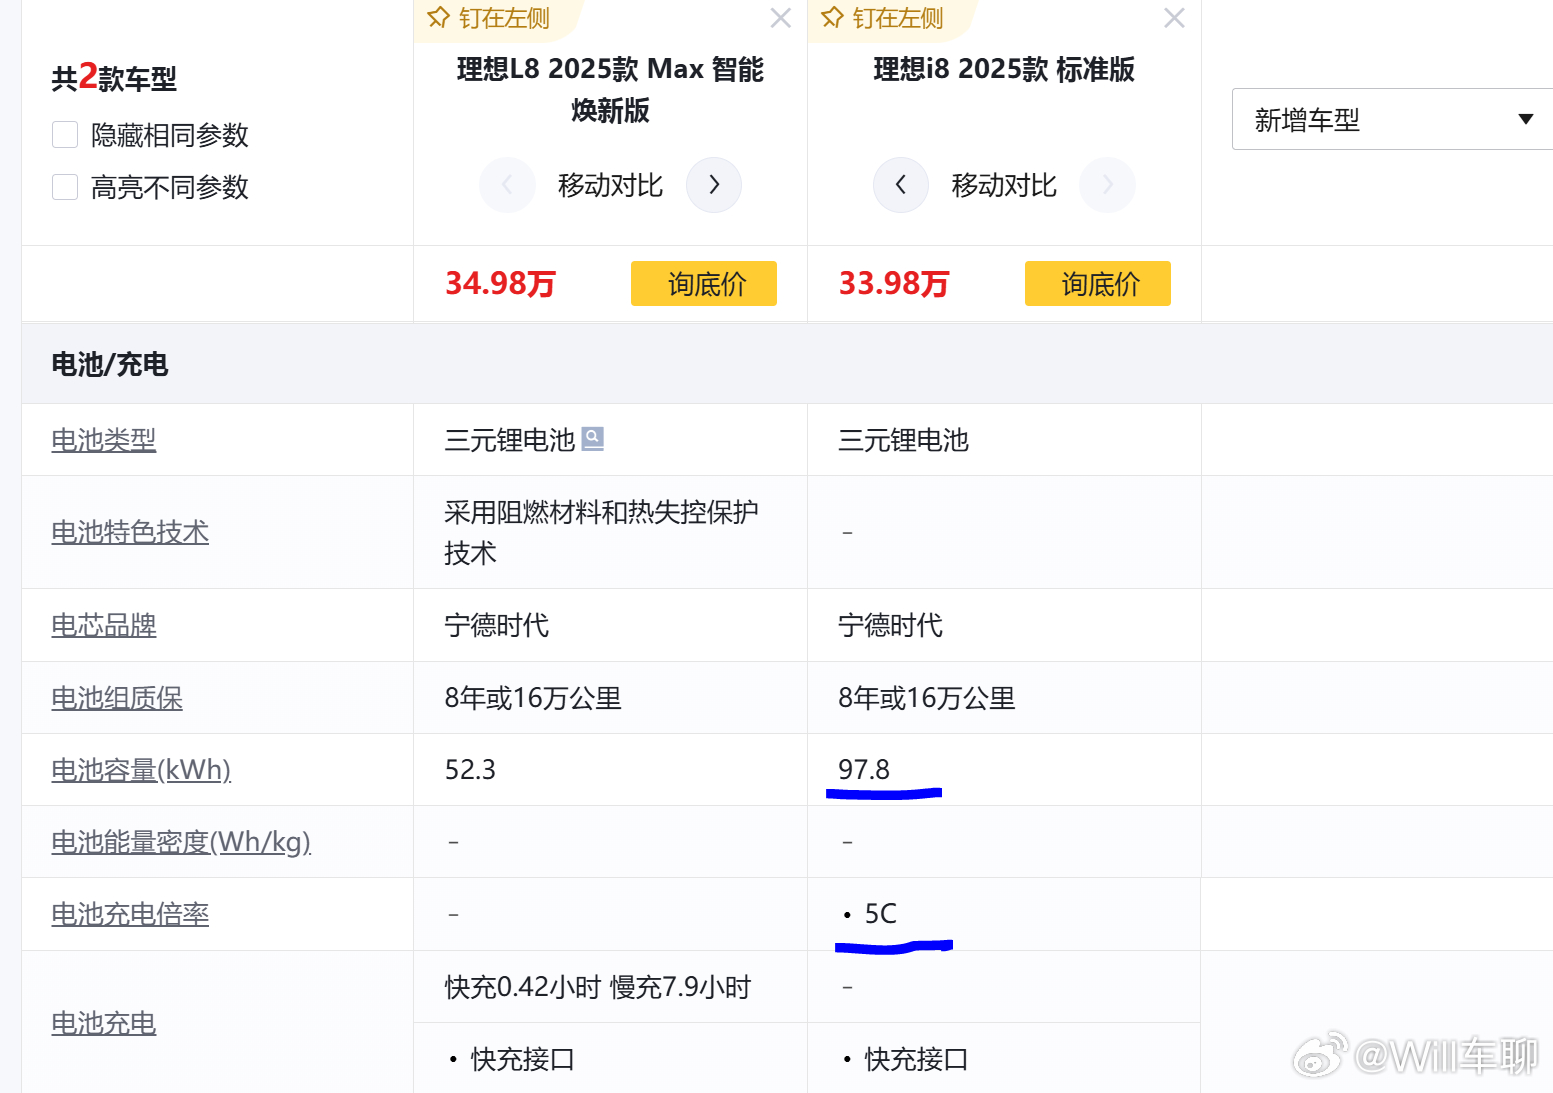1553x1093 pixels.
Task: Click the 52.3 battery capacity value
Action: coord(470,770)
